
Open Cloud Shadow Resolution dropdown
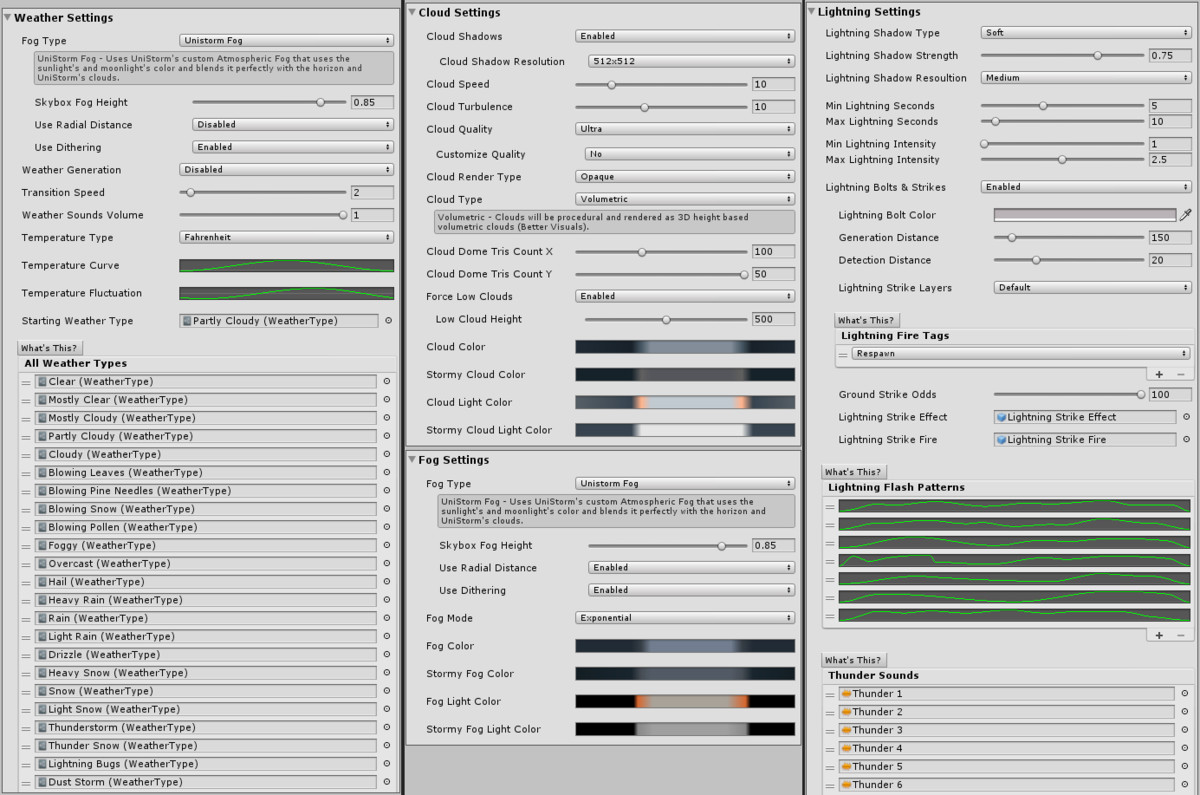691,61
